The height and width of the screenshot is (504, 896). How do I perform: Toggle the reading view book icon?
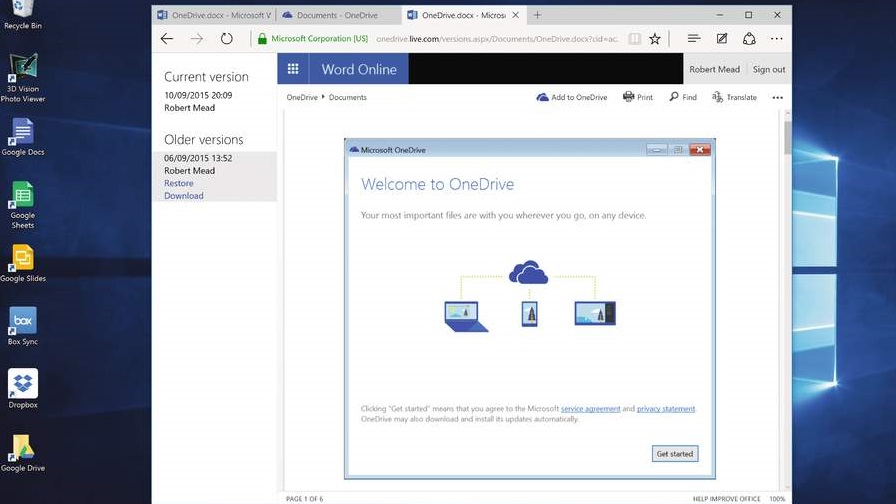(634, 39)
